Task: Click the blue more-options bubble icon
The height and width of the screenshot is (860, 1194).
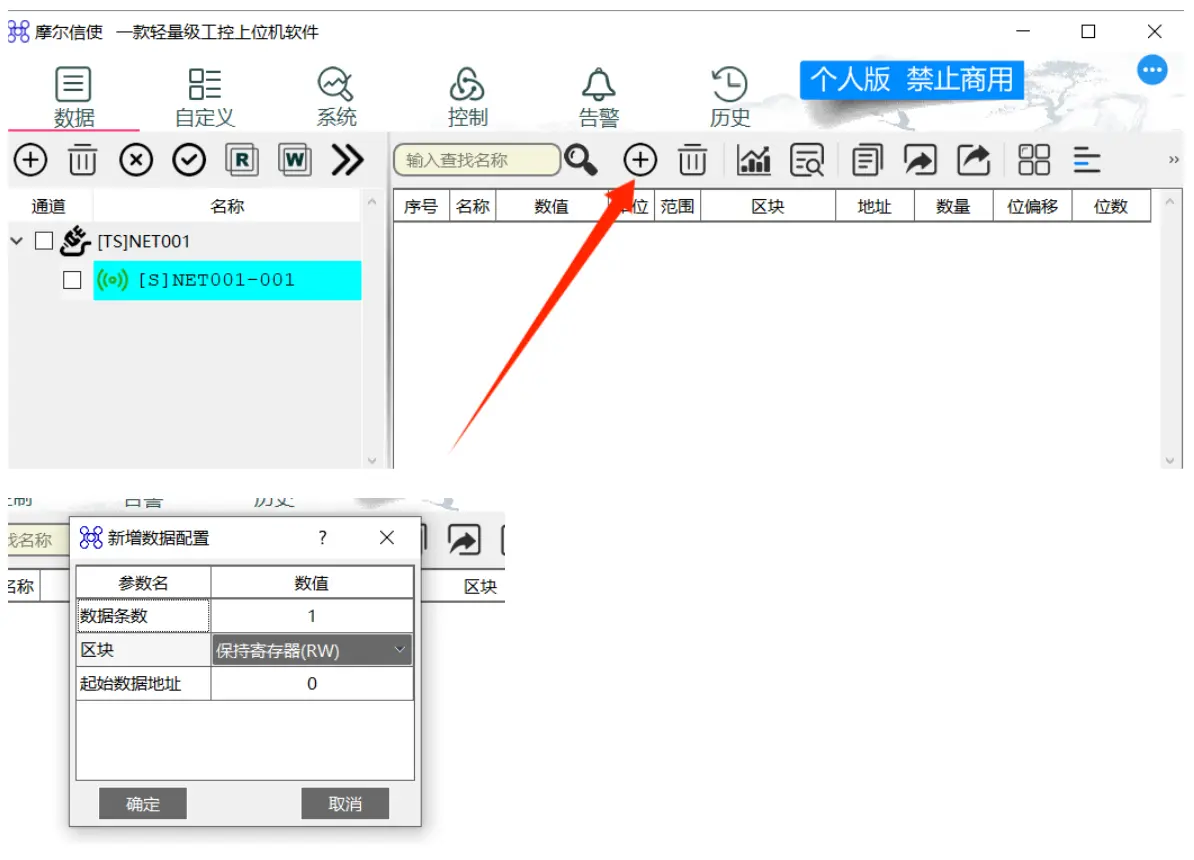Action: click(1152, 70)
